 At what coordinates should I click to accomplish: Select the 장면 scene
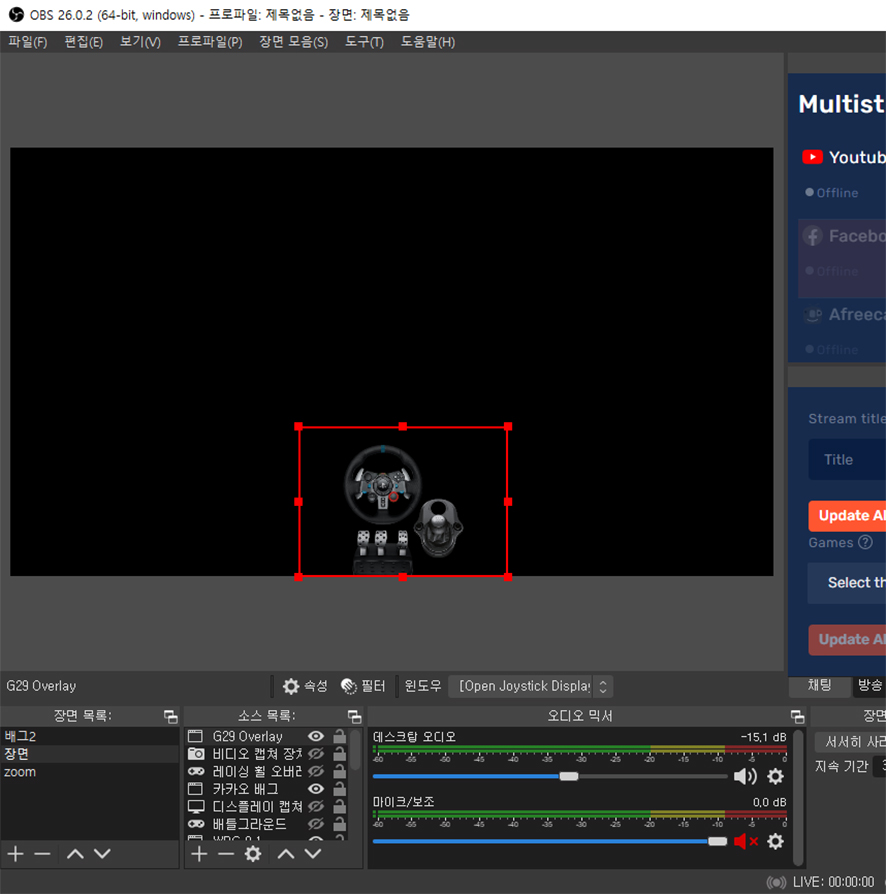pos(90,754)
